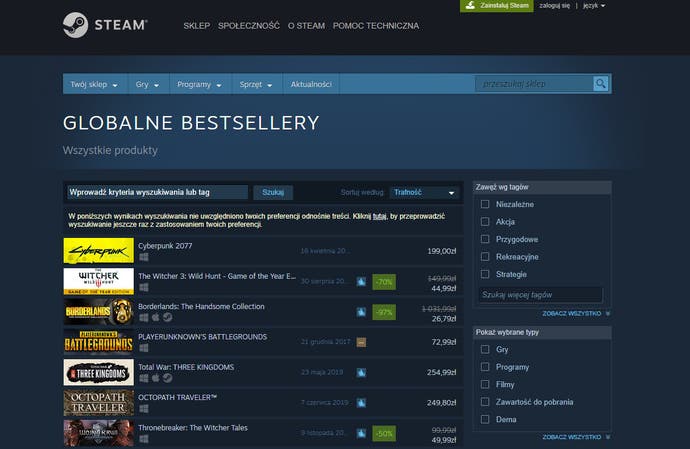Open O STEAM page
The height and width of the screenshot is (449, 690).
pyautogui.click(x=306, y=26)
